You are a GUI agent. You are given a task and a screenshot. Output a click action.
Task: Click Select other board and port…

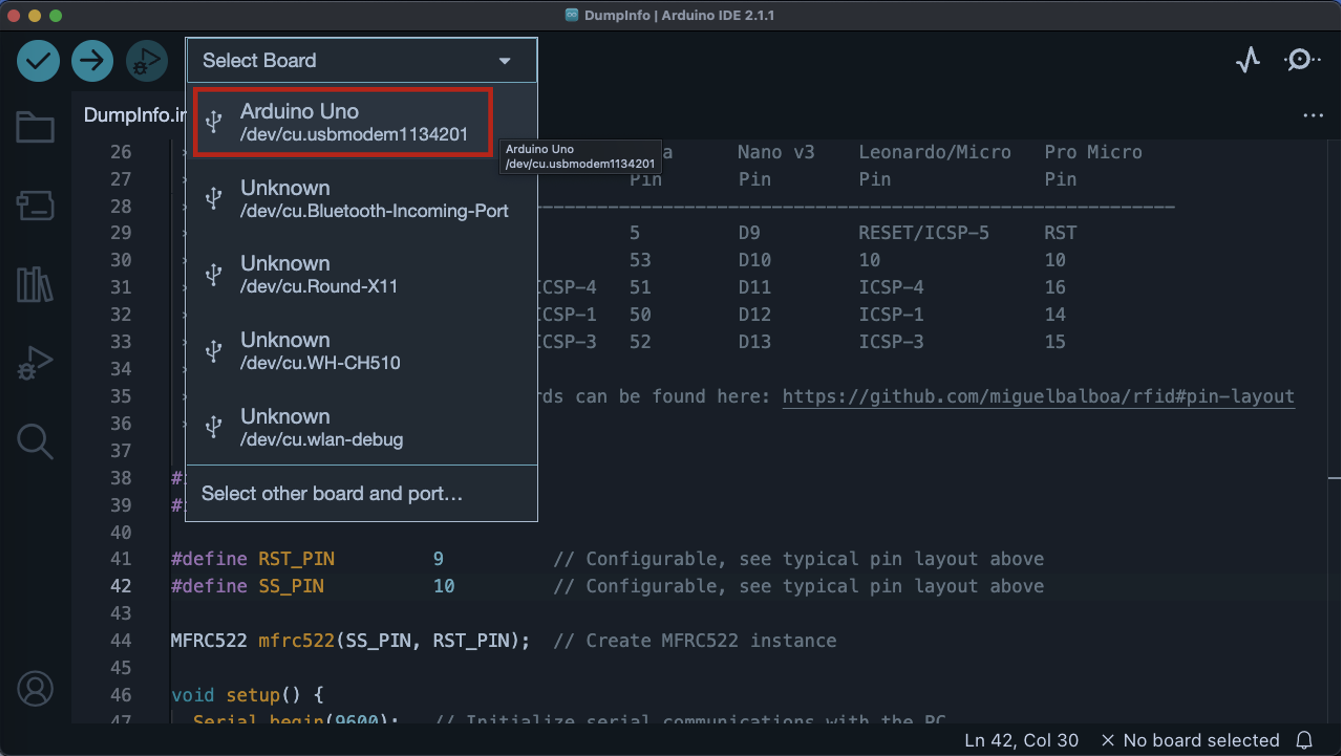(x=332, y=494)
